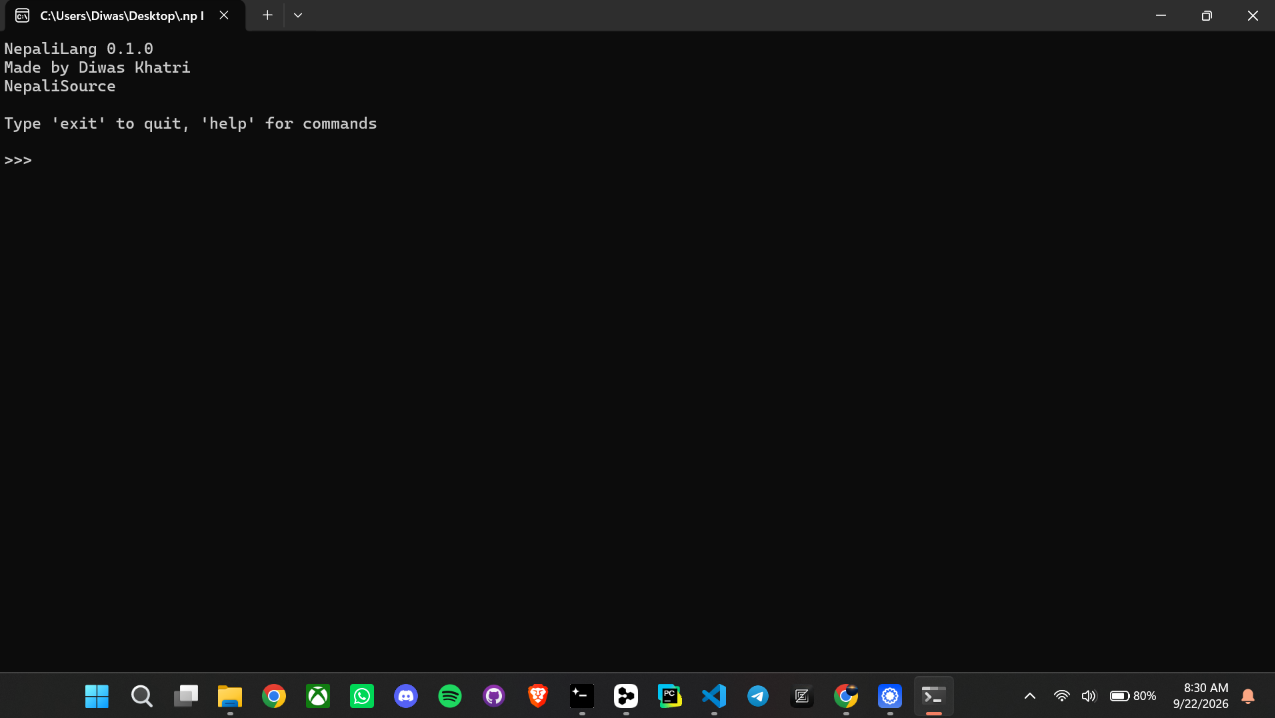Click the battery 80% indicator

click(1133, 696)
